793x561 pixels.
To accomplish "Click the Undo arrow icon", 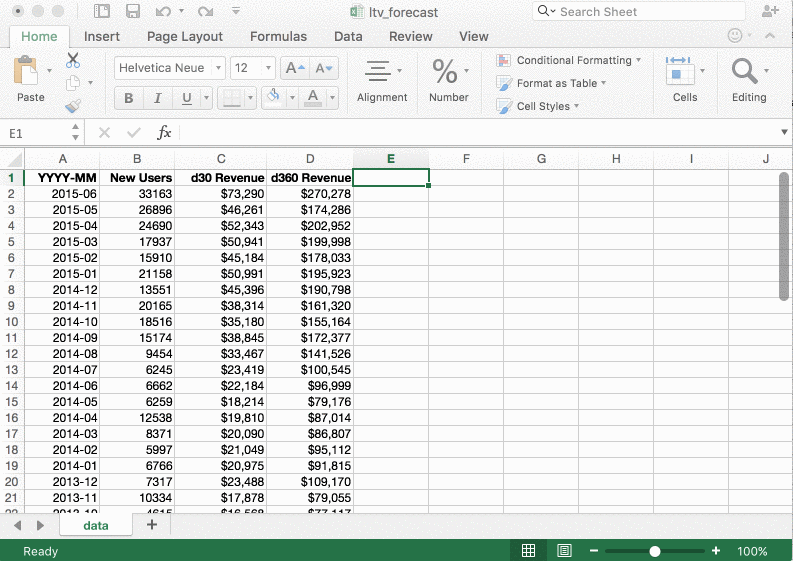I will 163,11.
